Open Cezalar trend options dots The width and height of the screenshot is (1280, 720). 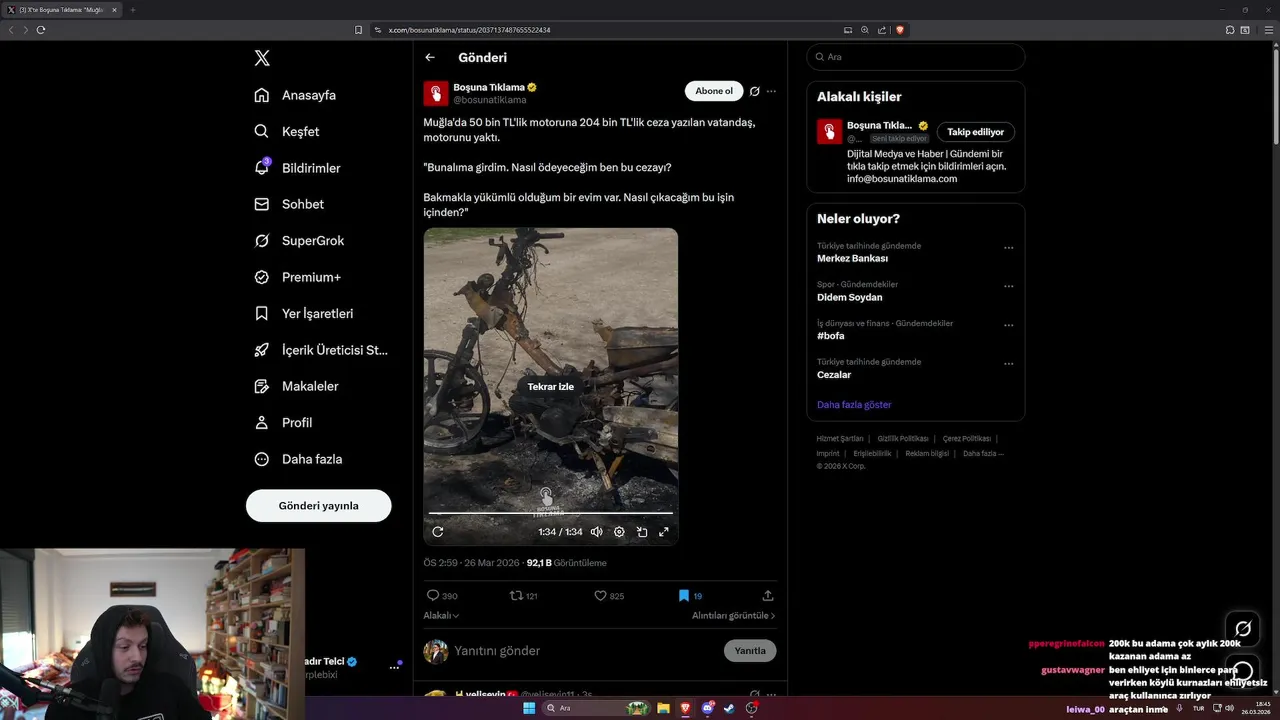[1008, 364]
